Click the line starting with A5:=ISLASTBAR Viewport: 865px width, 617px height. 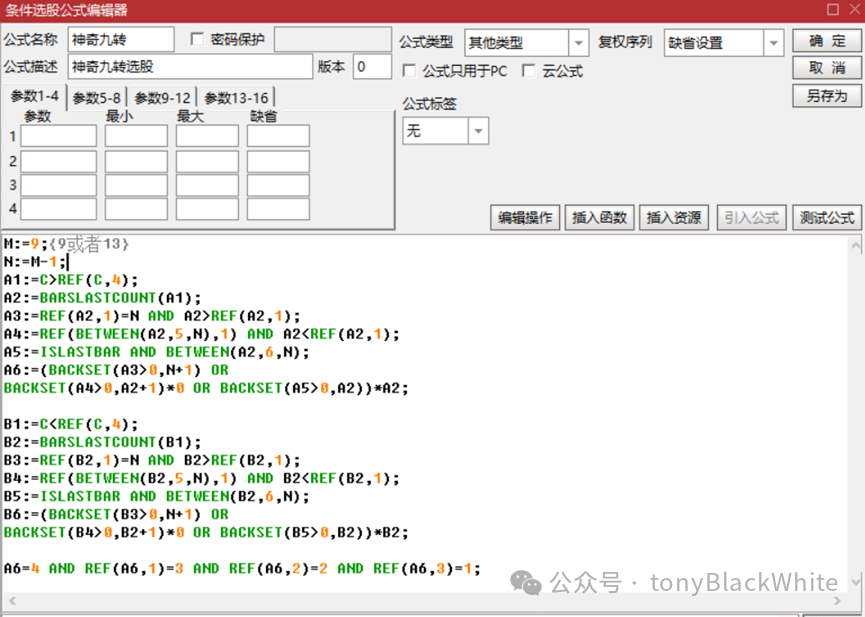(x=157, y=352)
